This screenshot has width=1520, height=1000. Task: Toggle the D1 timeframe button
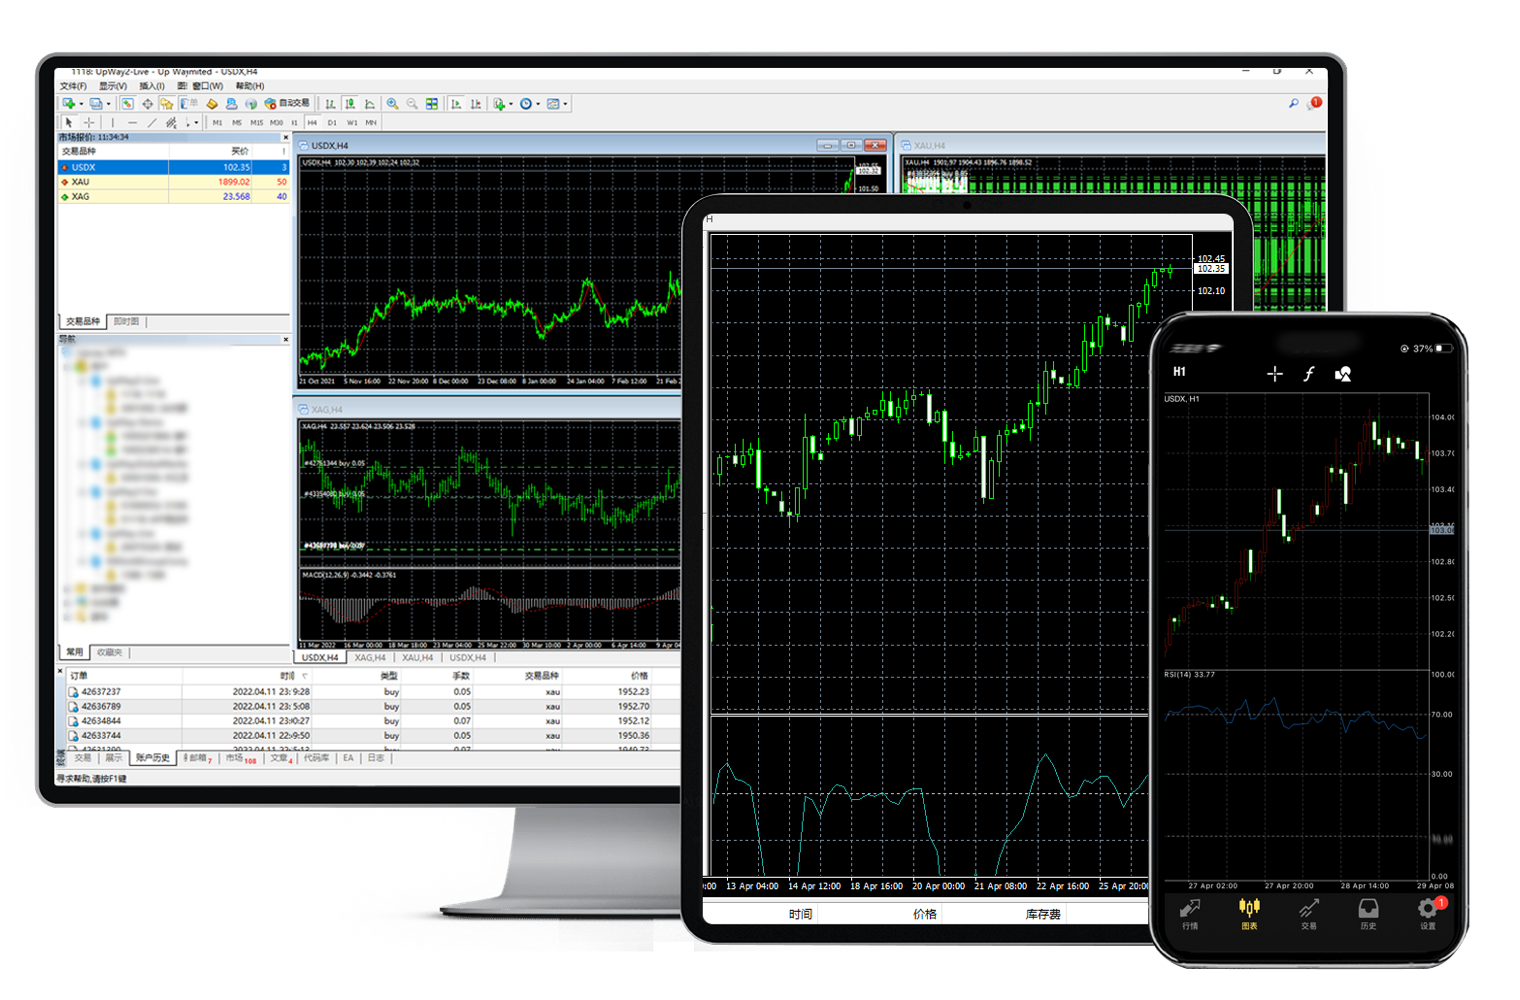(332, 123)
